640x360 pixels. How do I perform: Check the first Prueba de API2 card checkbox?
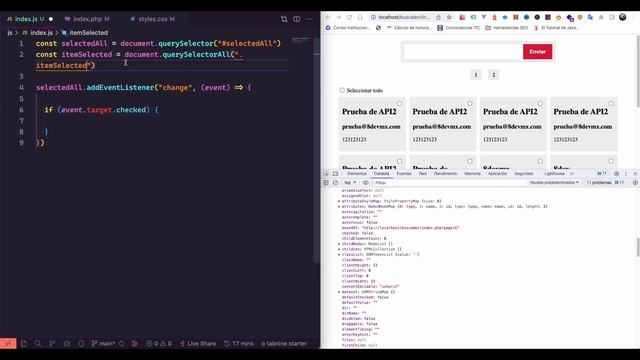click(400, 104)
